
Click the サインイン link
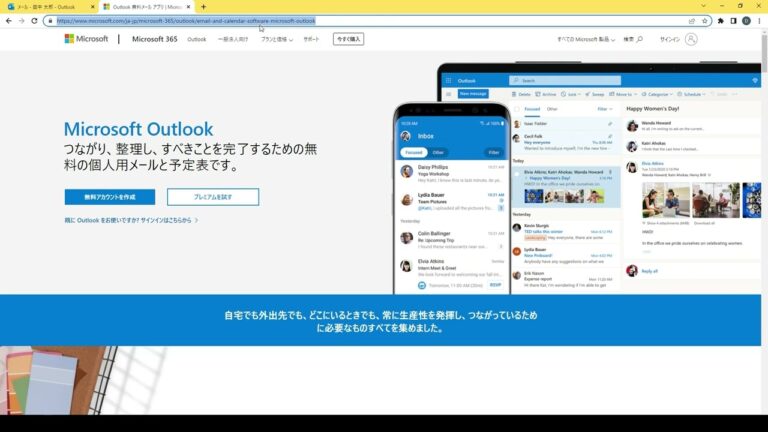(x=670, y=39)
